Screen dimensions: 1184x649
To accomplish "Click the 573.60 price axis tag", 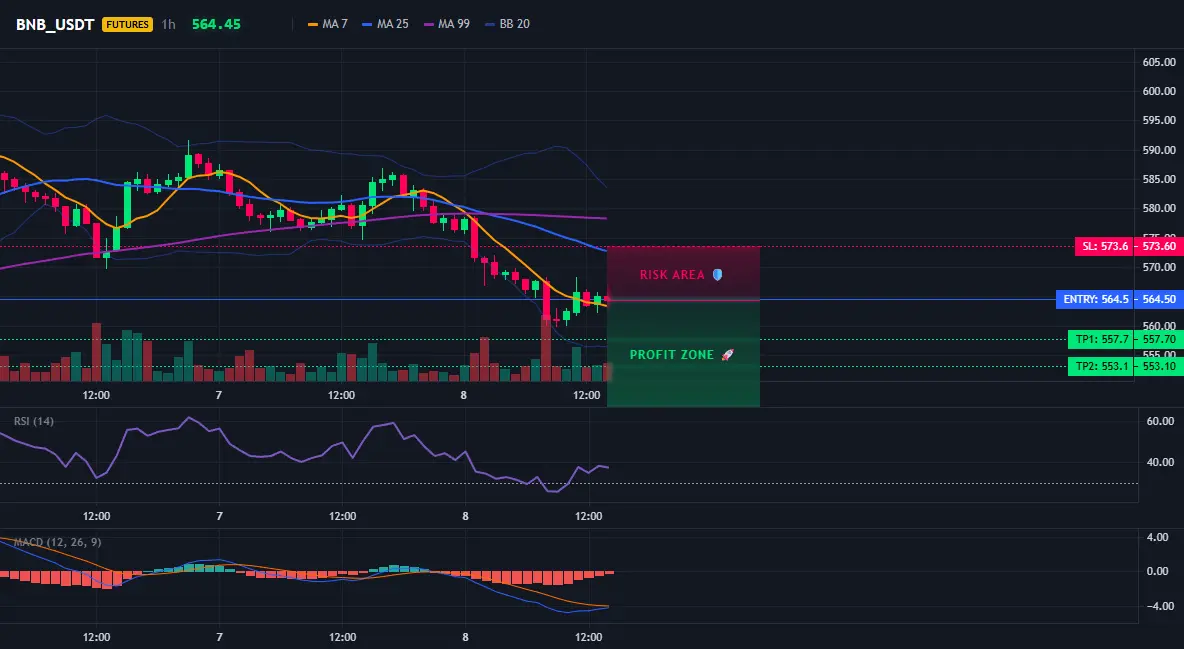I will click(1159, 246).
